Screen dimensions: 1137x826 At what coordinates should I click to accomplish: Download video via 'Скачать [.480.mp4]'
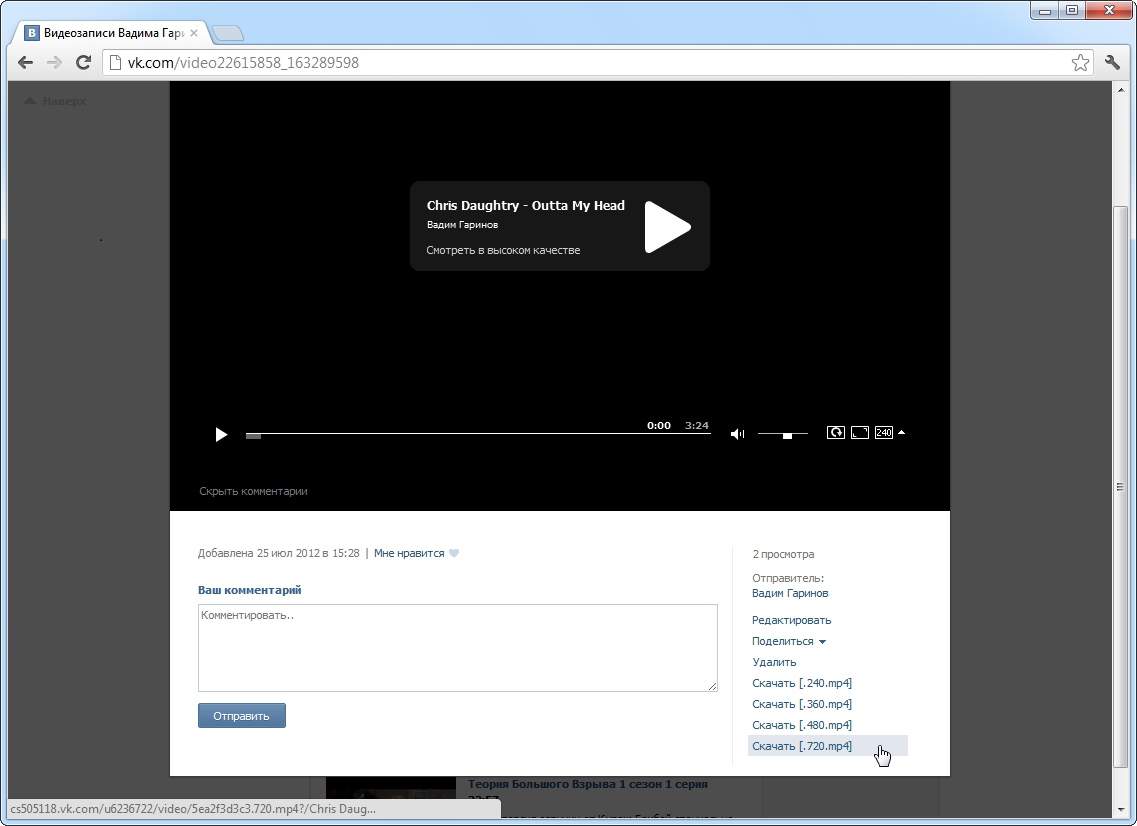tap(801, 725)
